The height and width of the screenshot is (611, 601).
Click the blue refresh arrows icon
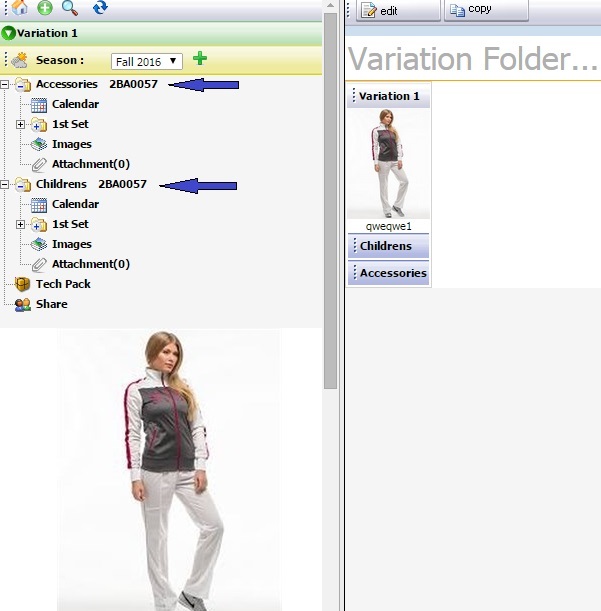(100, 7)
